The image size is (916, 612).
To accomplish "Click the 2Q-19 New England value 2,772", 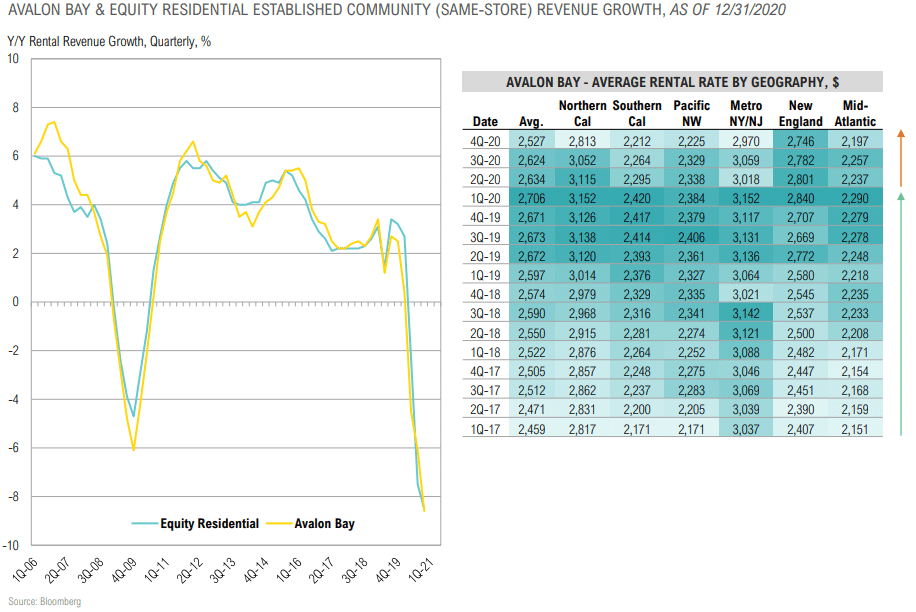I will pos(800,256).
